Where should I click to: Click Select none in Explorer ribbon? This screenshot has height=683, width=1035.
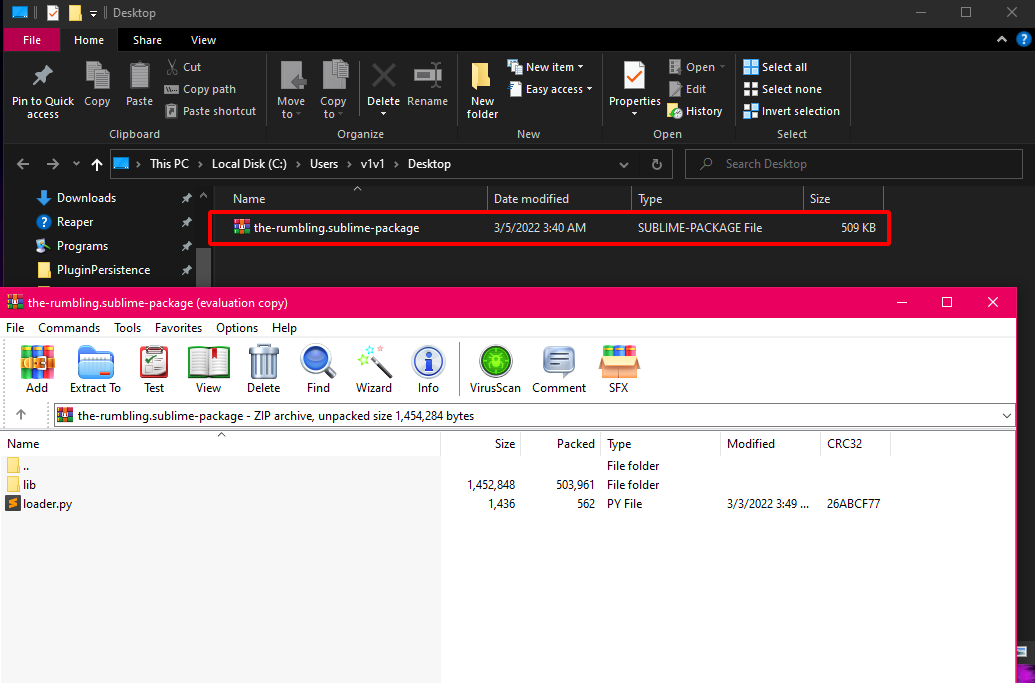[782, 89]
